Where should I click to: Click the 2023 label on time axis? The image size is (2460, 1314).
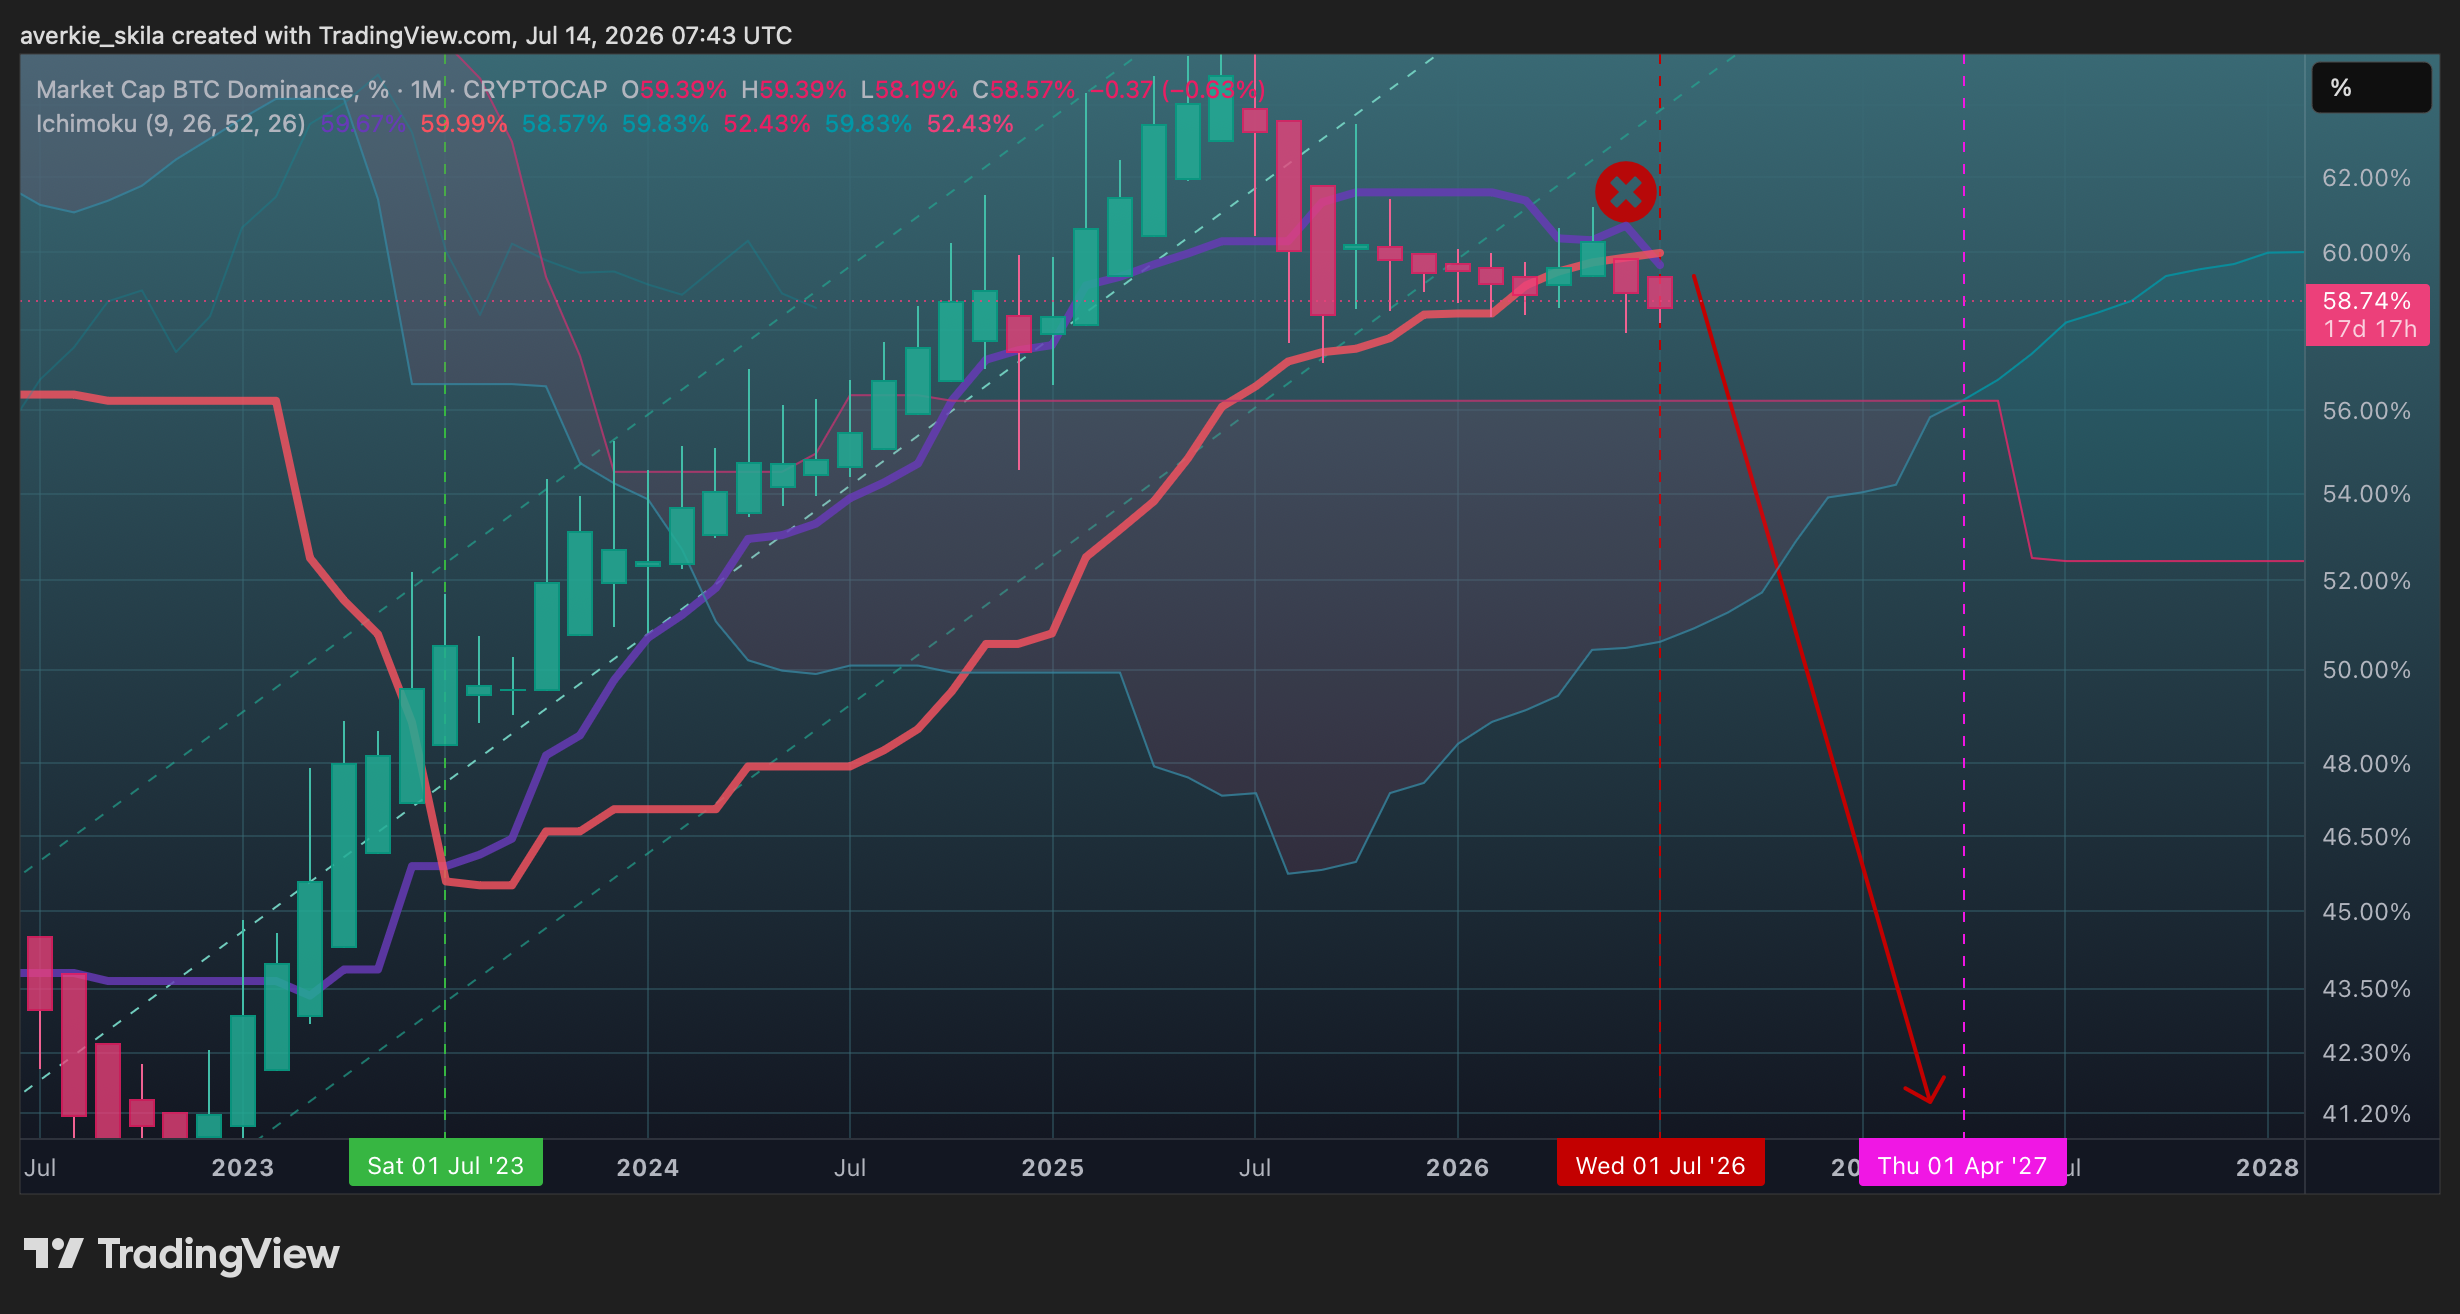[243, 1167]
